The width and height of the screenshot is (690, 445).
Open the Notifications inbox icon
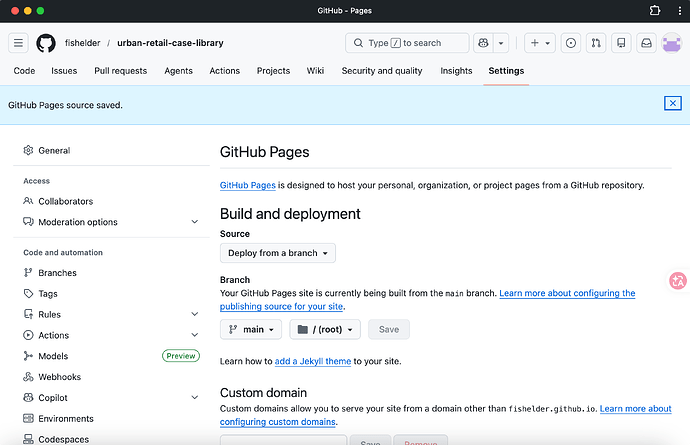point(646,43)
